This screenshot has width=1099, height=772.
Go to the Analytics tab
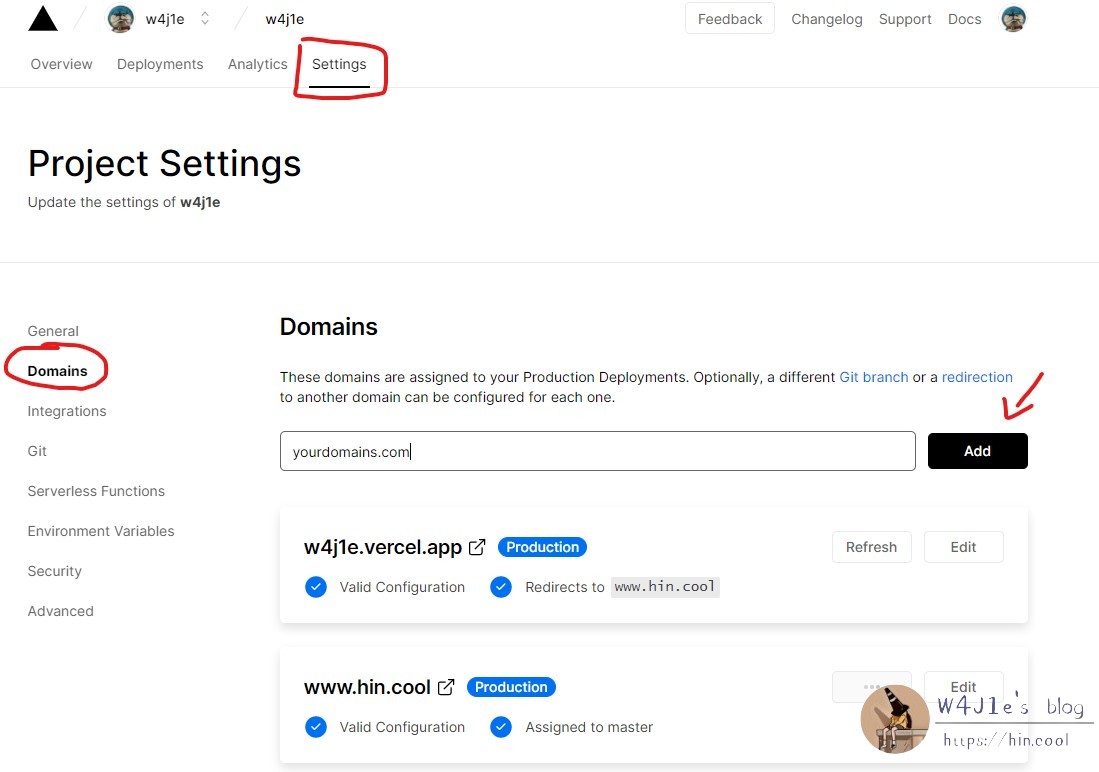[257, 64]
